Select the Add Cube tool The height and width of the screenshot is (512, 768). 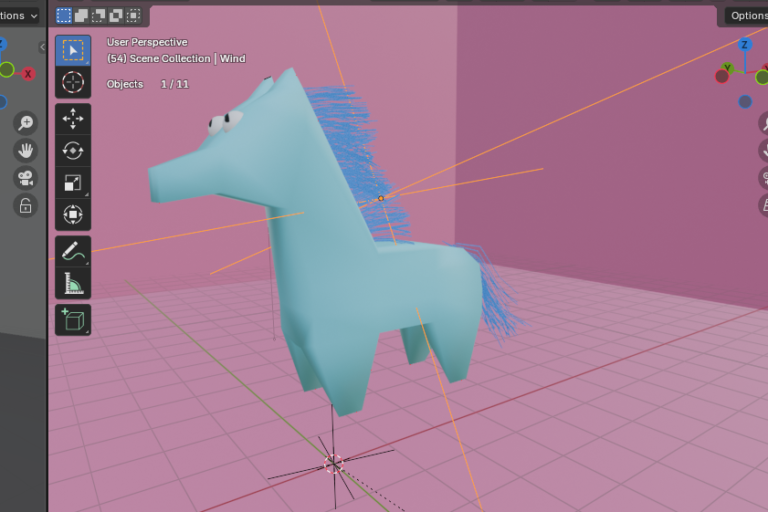coord(73,320)
